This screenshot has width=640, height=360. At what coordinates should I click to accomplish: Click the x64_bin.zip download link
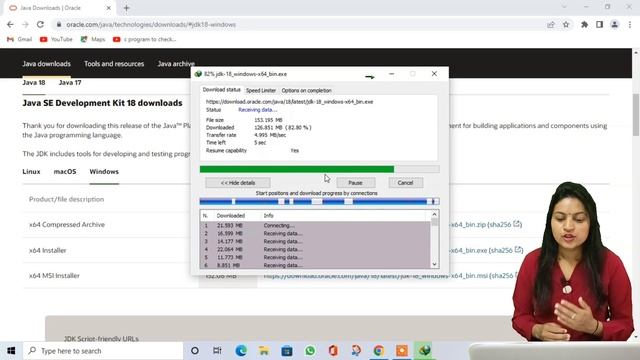point(468,224)
